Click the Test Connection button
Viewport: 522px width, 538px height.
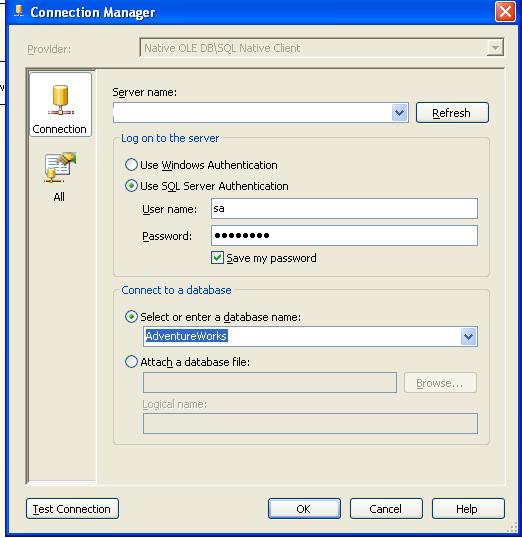click(x=72, y=509)
